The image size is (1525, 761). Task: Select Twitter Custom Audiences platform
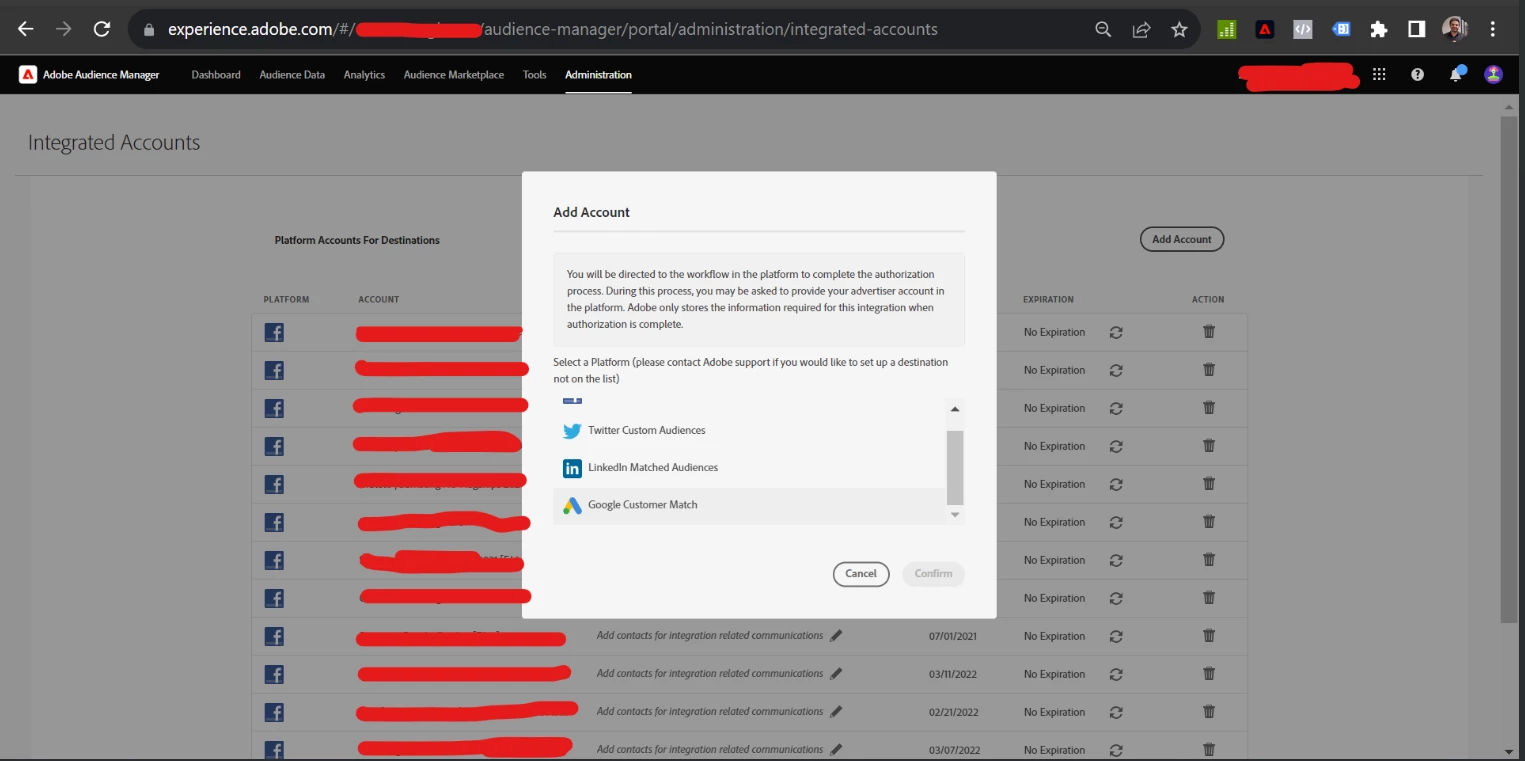point(749,431)
